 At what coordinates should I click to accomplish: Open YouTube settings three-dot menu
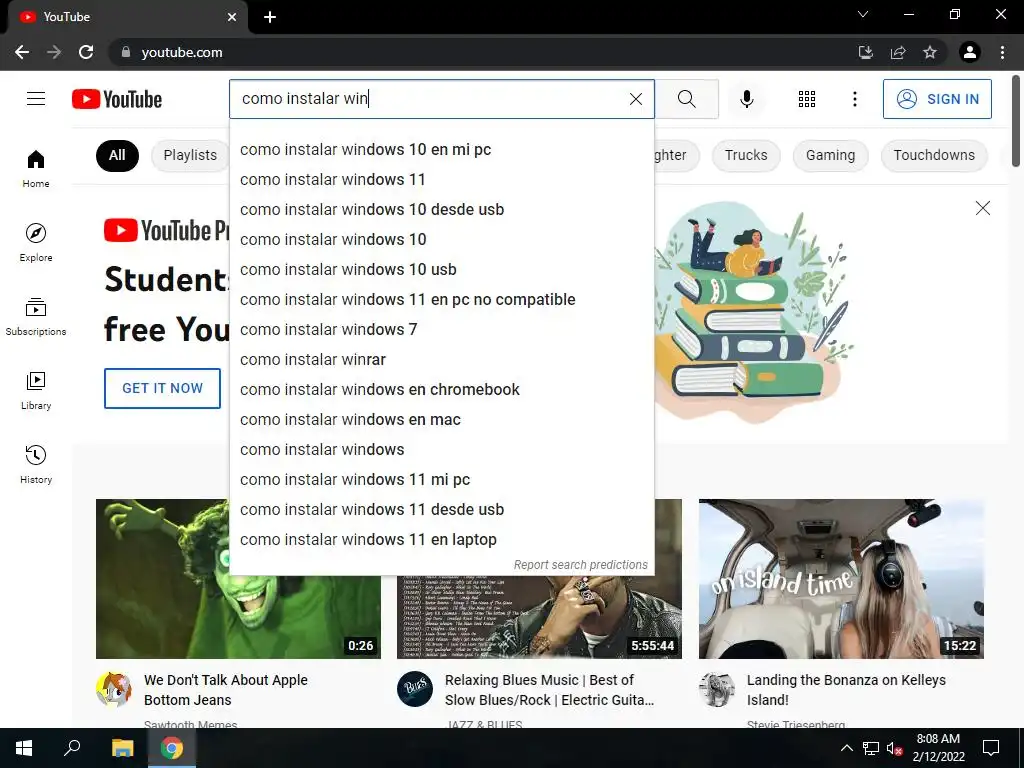click(854, 99)
